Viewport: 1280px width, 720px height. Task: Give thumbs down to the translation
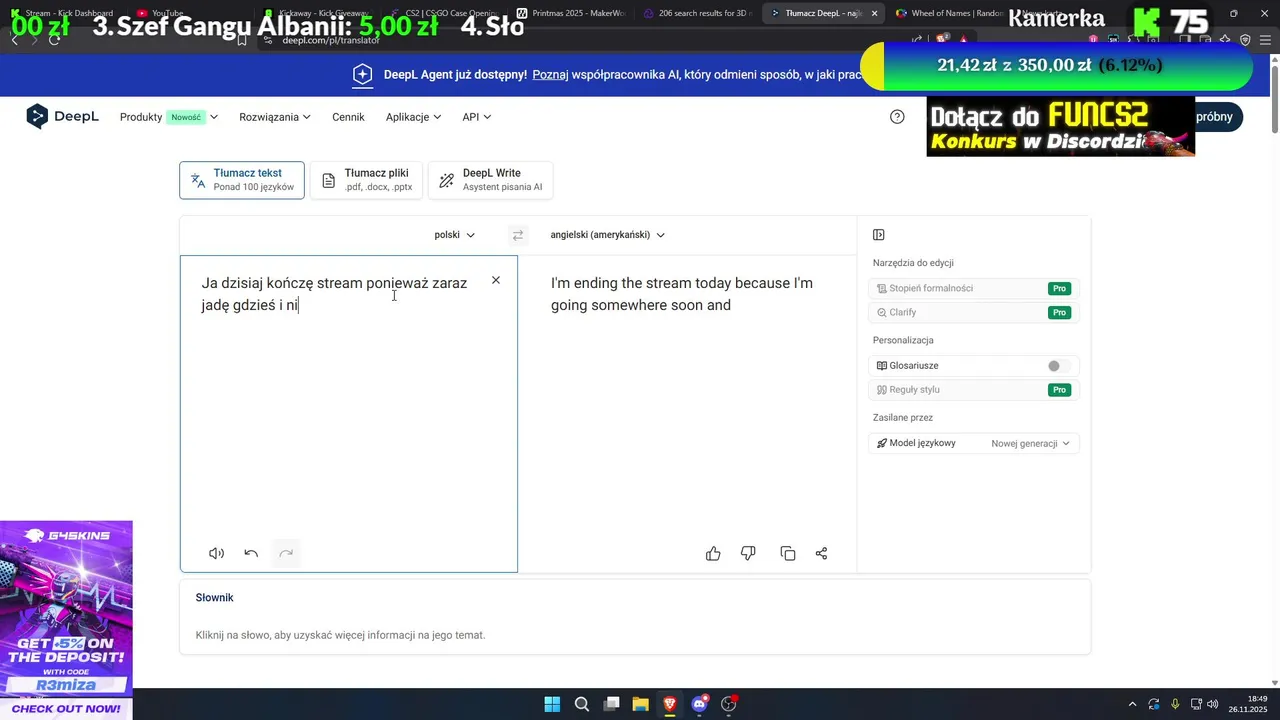[x=748, y=553]
